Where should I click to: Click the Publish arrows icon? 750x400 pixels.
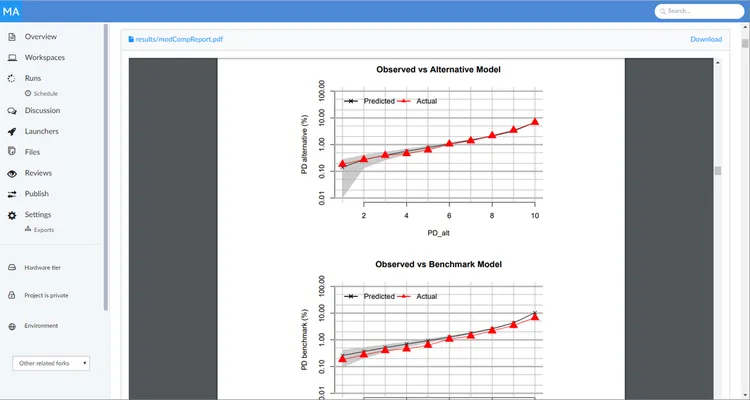[x=12, y=194]
